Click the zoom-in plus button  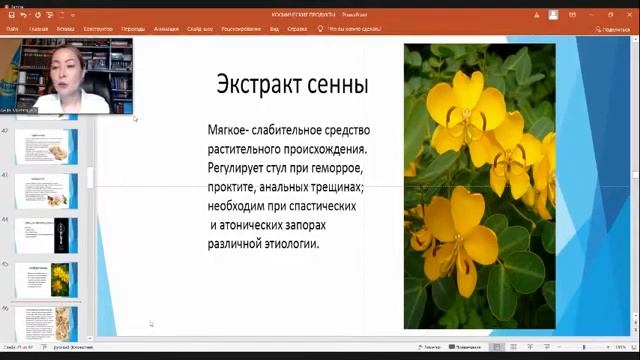click(608, 347)
